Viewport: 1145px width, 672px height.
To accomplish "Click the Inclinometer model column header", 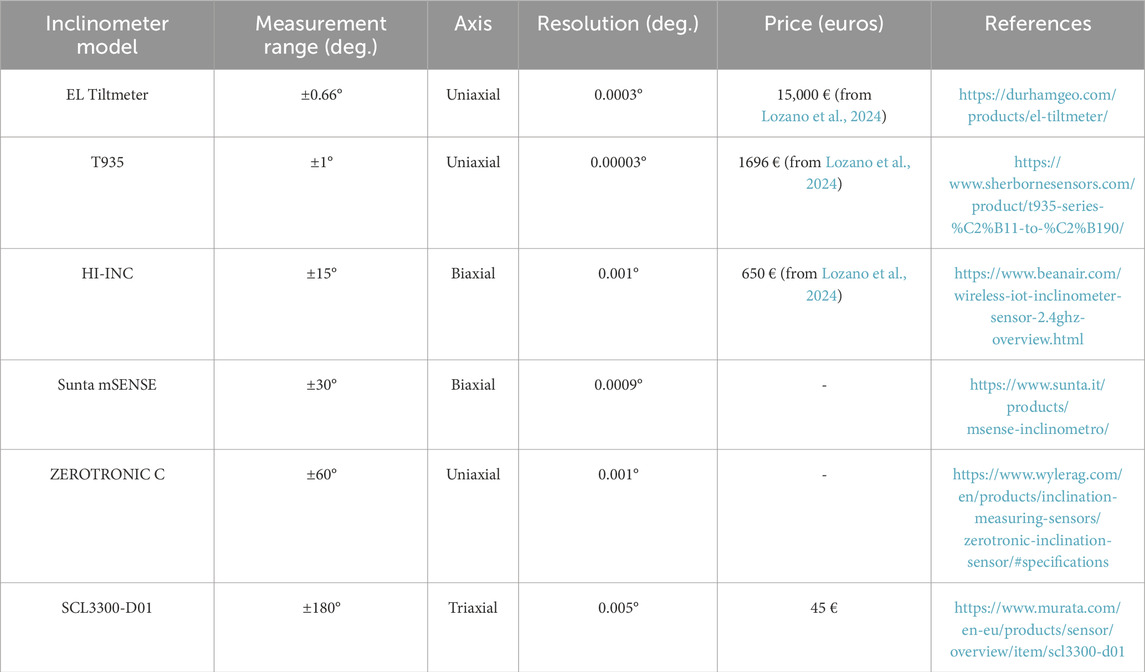I will [x=107, y=35].
